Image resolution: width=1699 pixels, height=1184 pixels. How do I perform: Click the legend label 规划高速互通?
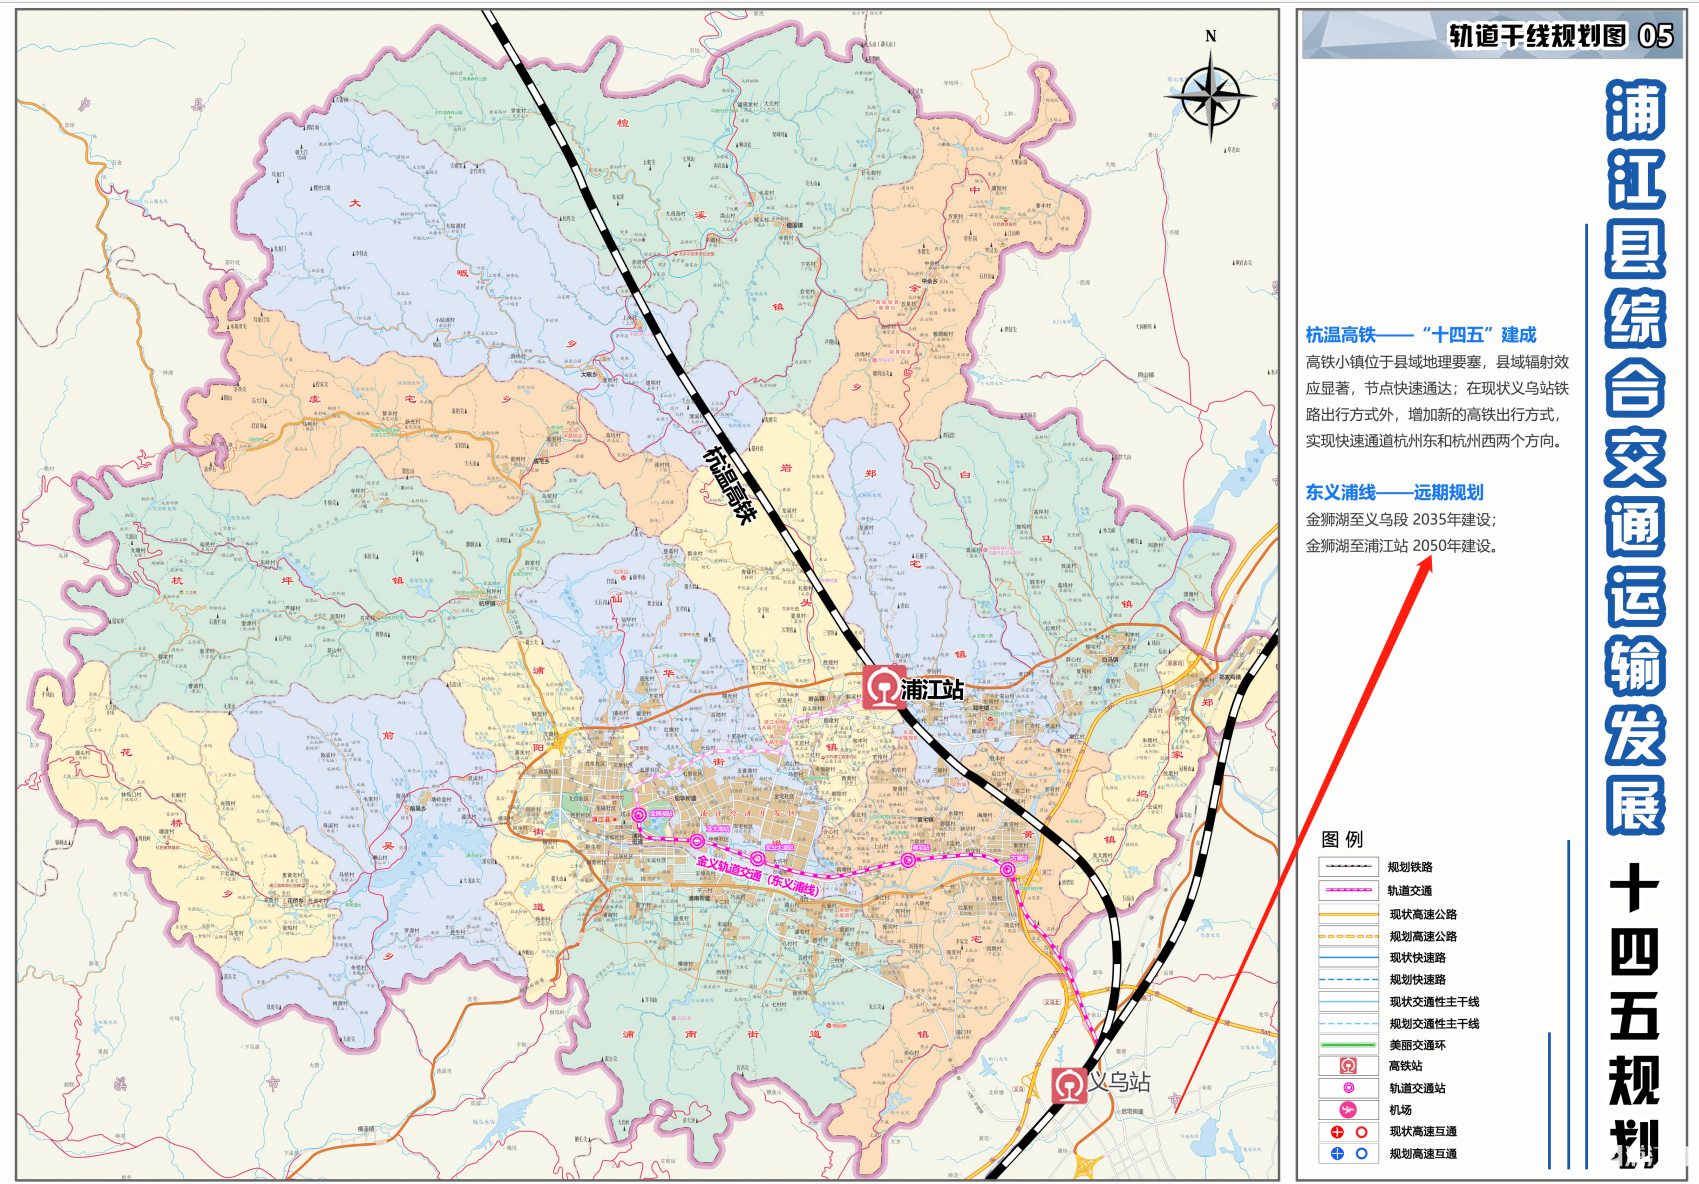coord(1423,1154)
